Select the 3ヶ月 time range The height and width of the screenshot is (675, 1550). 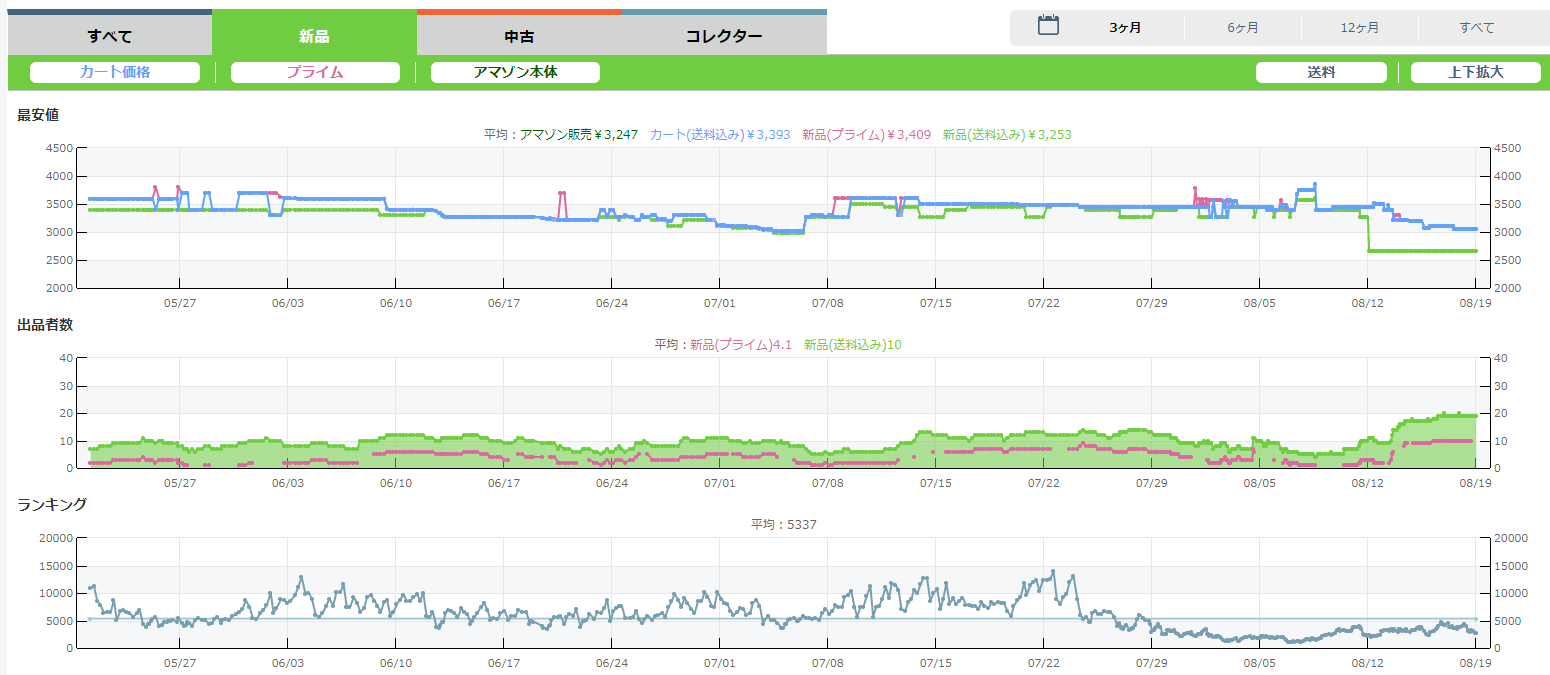(x=1125, y=28)
